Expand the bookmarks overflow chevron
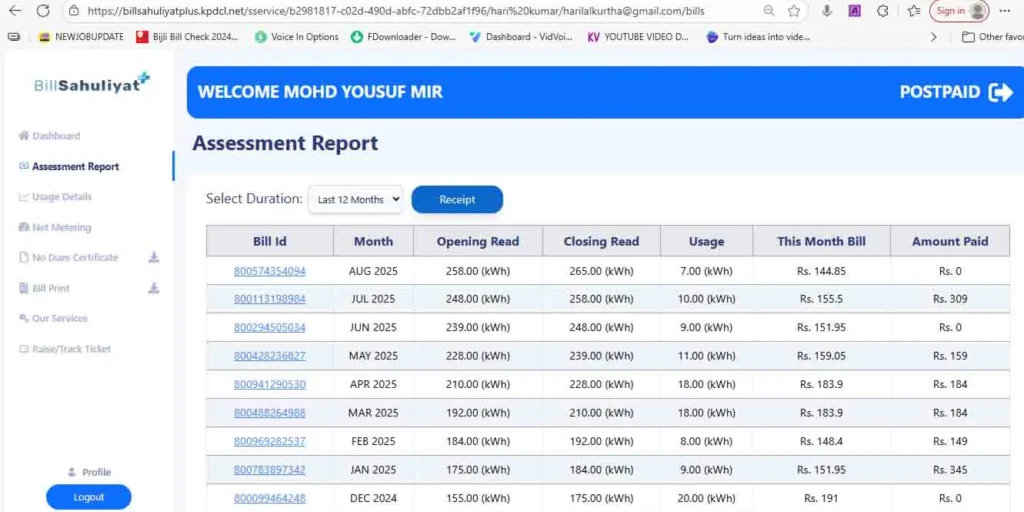Viewport: 1024px width, 512px height. pyautogui.click(x=934, y=37)
